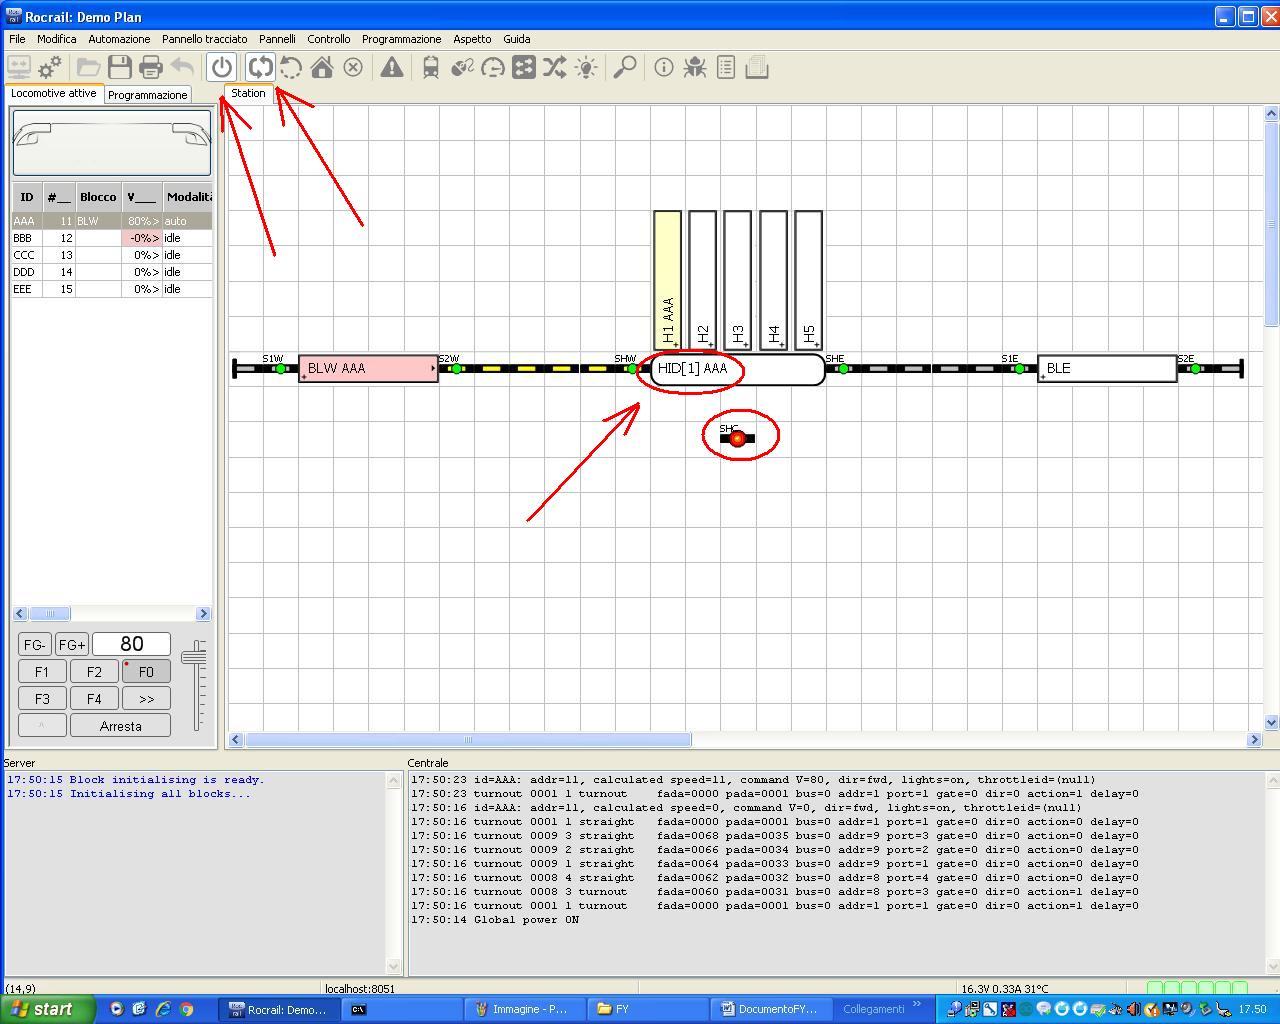Image resolution: width=1280 pixels, height=1024 pixels.
Task: Click the HID[1] AAA fiddle yard block
Action: click(738, 369)
